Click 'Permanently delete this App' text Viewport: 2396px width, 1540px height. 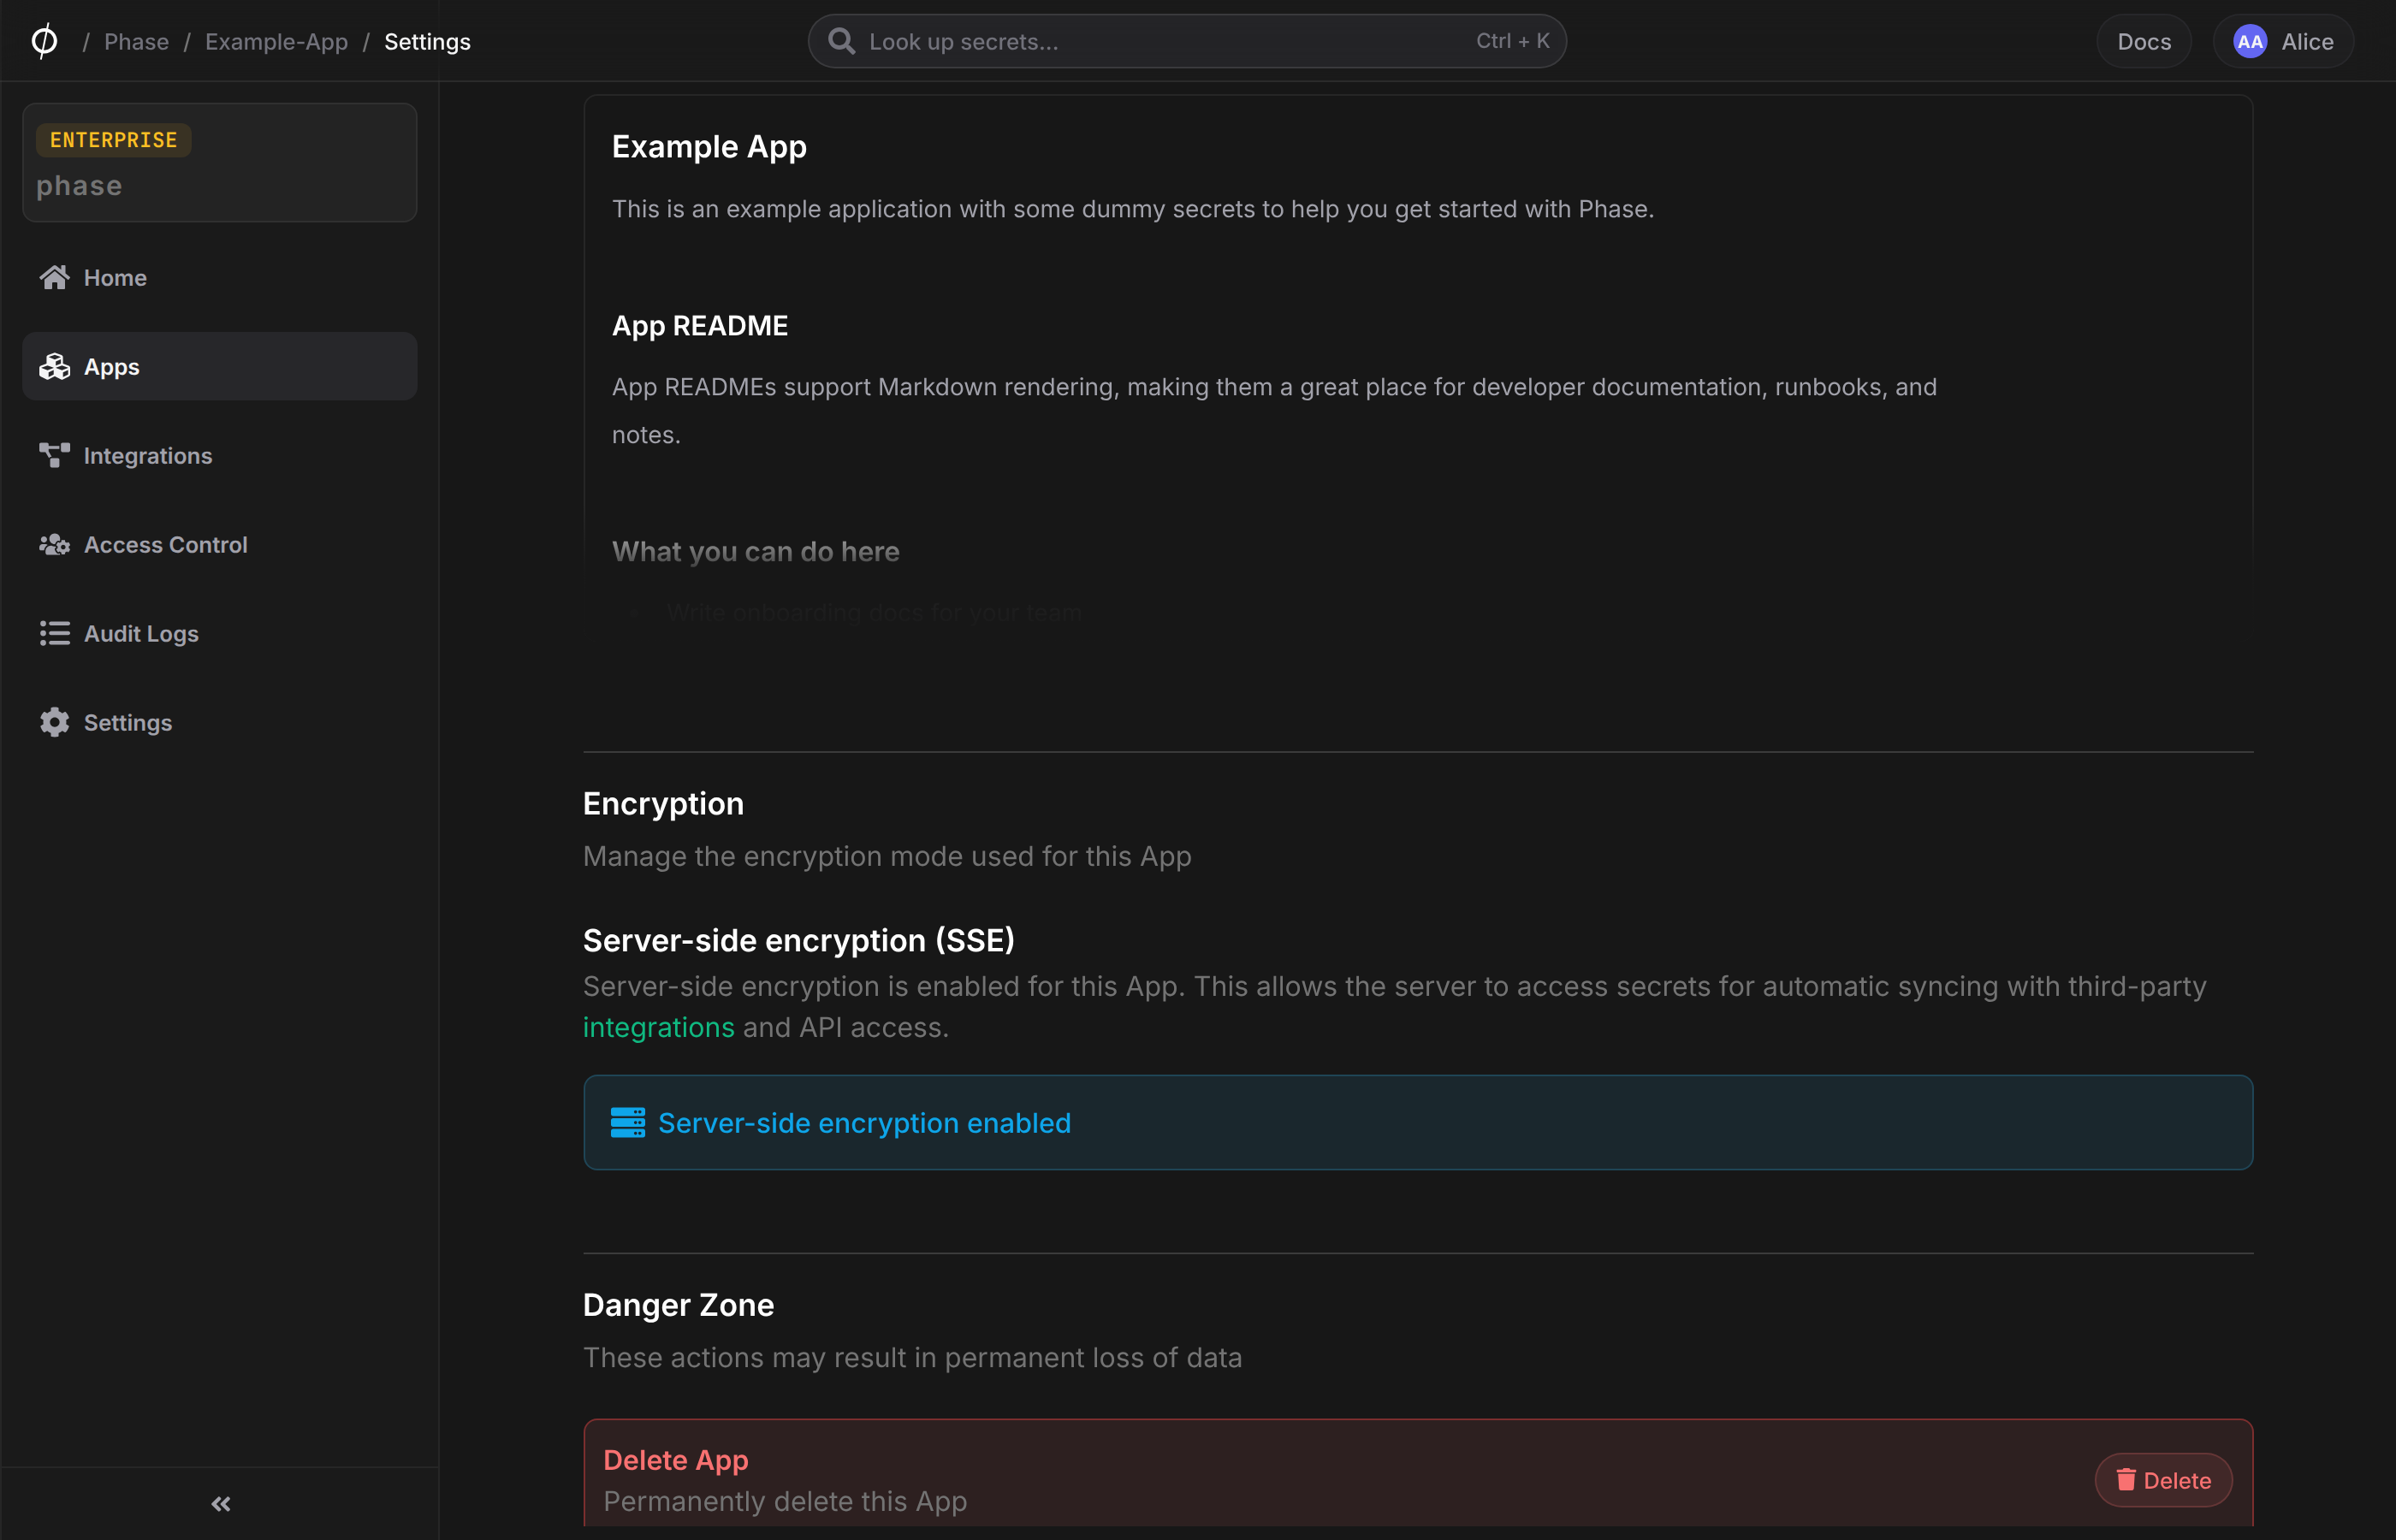pyautogui.click(x=785, y=1501)
